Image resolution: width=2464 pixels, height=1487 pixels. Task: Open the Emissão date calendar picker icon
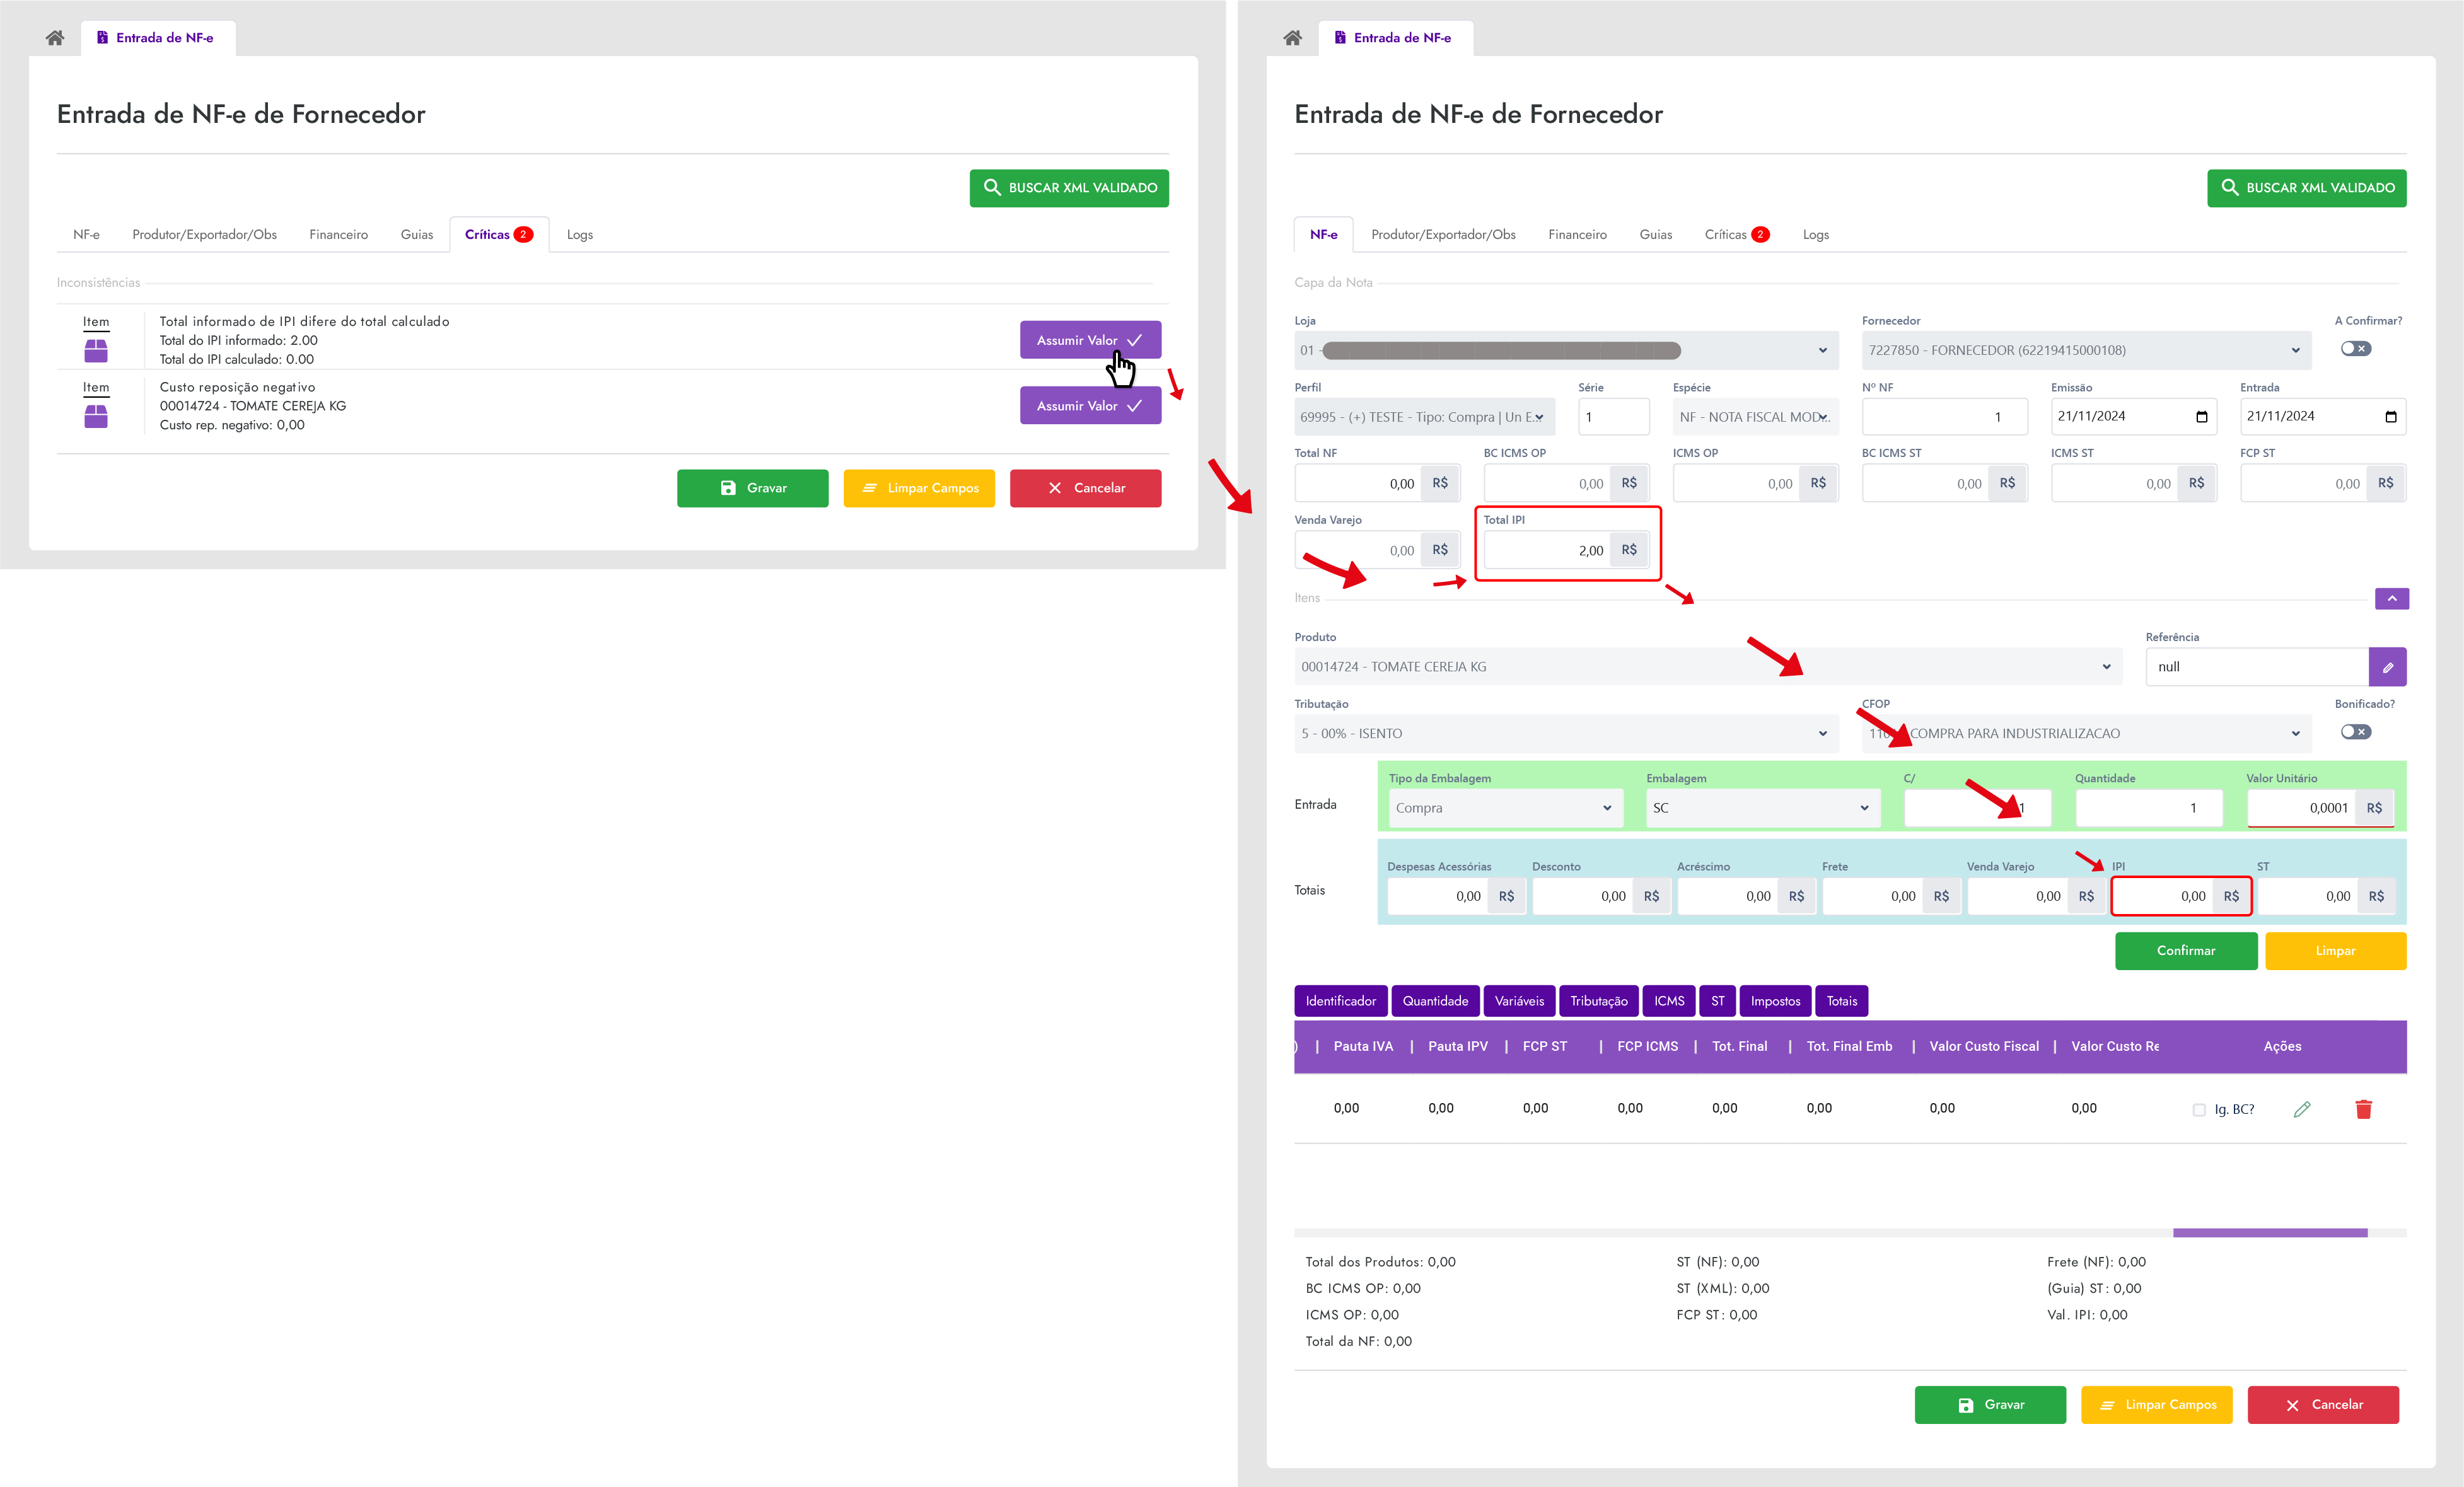pos(2201,417)
